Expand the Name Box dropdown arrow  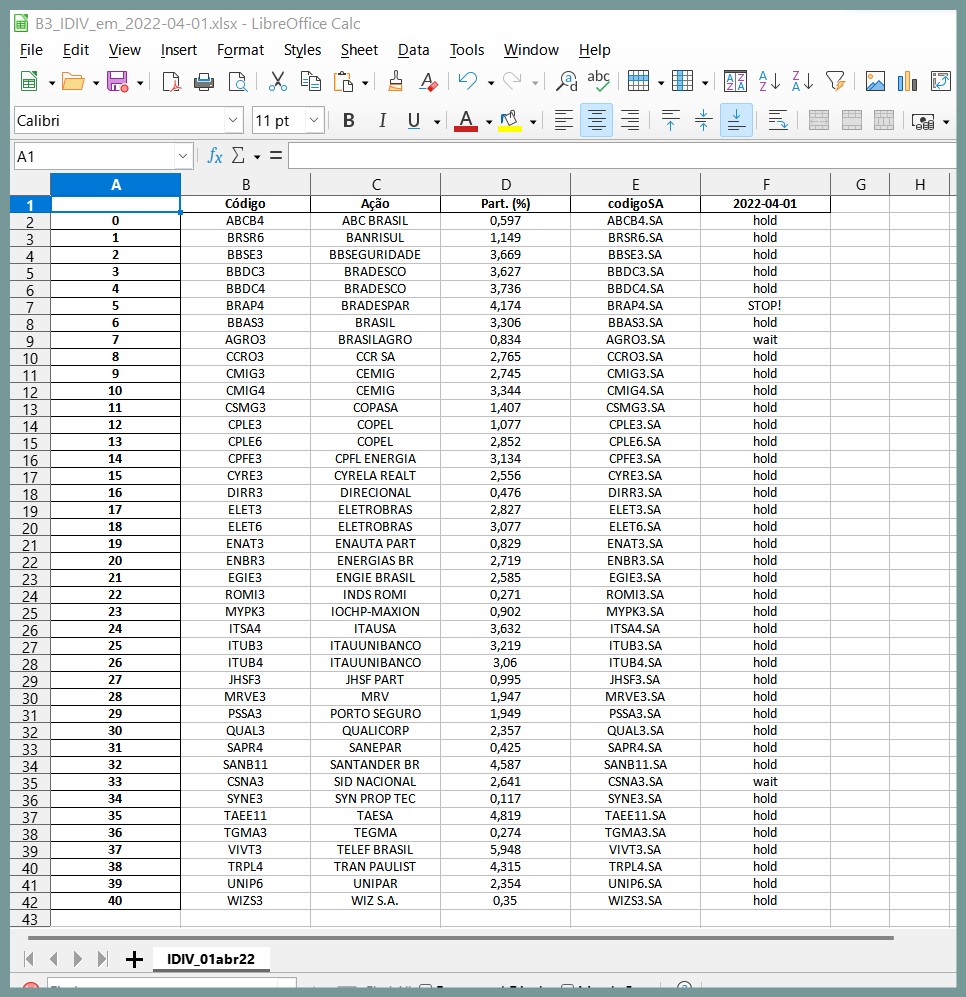[x=183, y=156]
